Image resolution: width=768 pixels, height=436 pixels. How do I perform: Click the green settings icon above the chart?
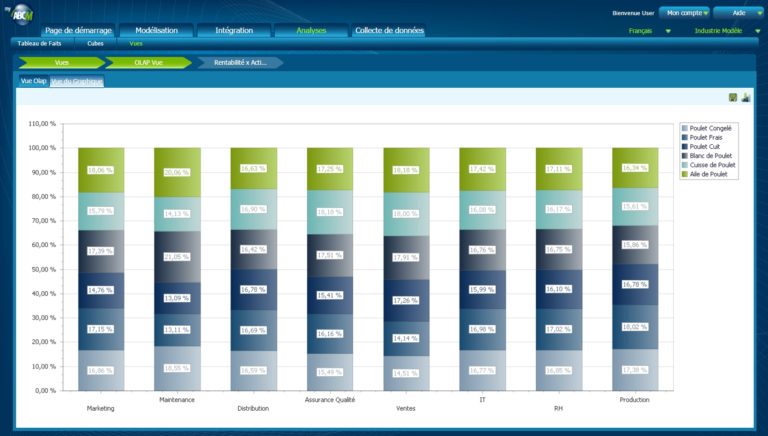[x=733, y=97]
